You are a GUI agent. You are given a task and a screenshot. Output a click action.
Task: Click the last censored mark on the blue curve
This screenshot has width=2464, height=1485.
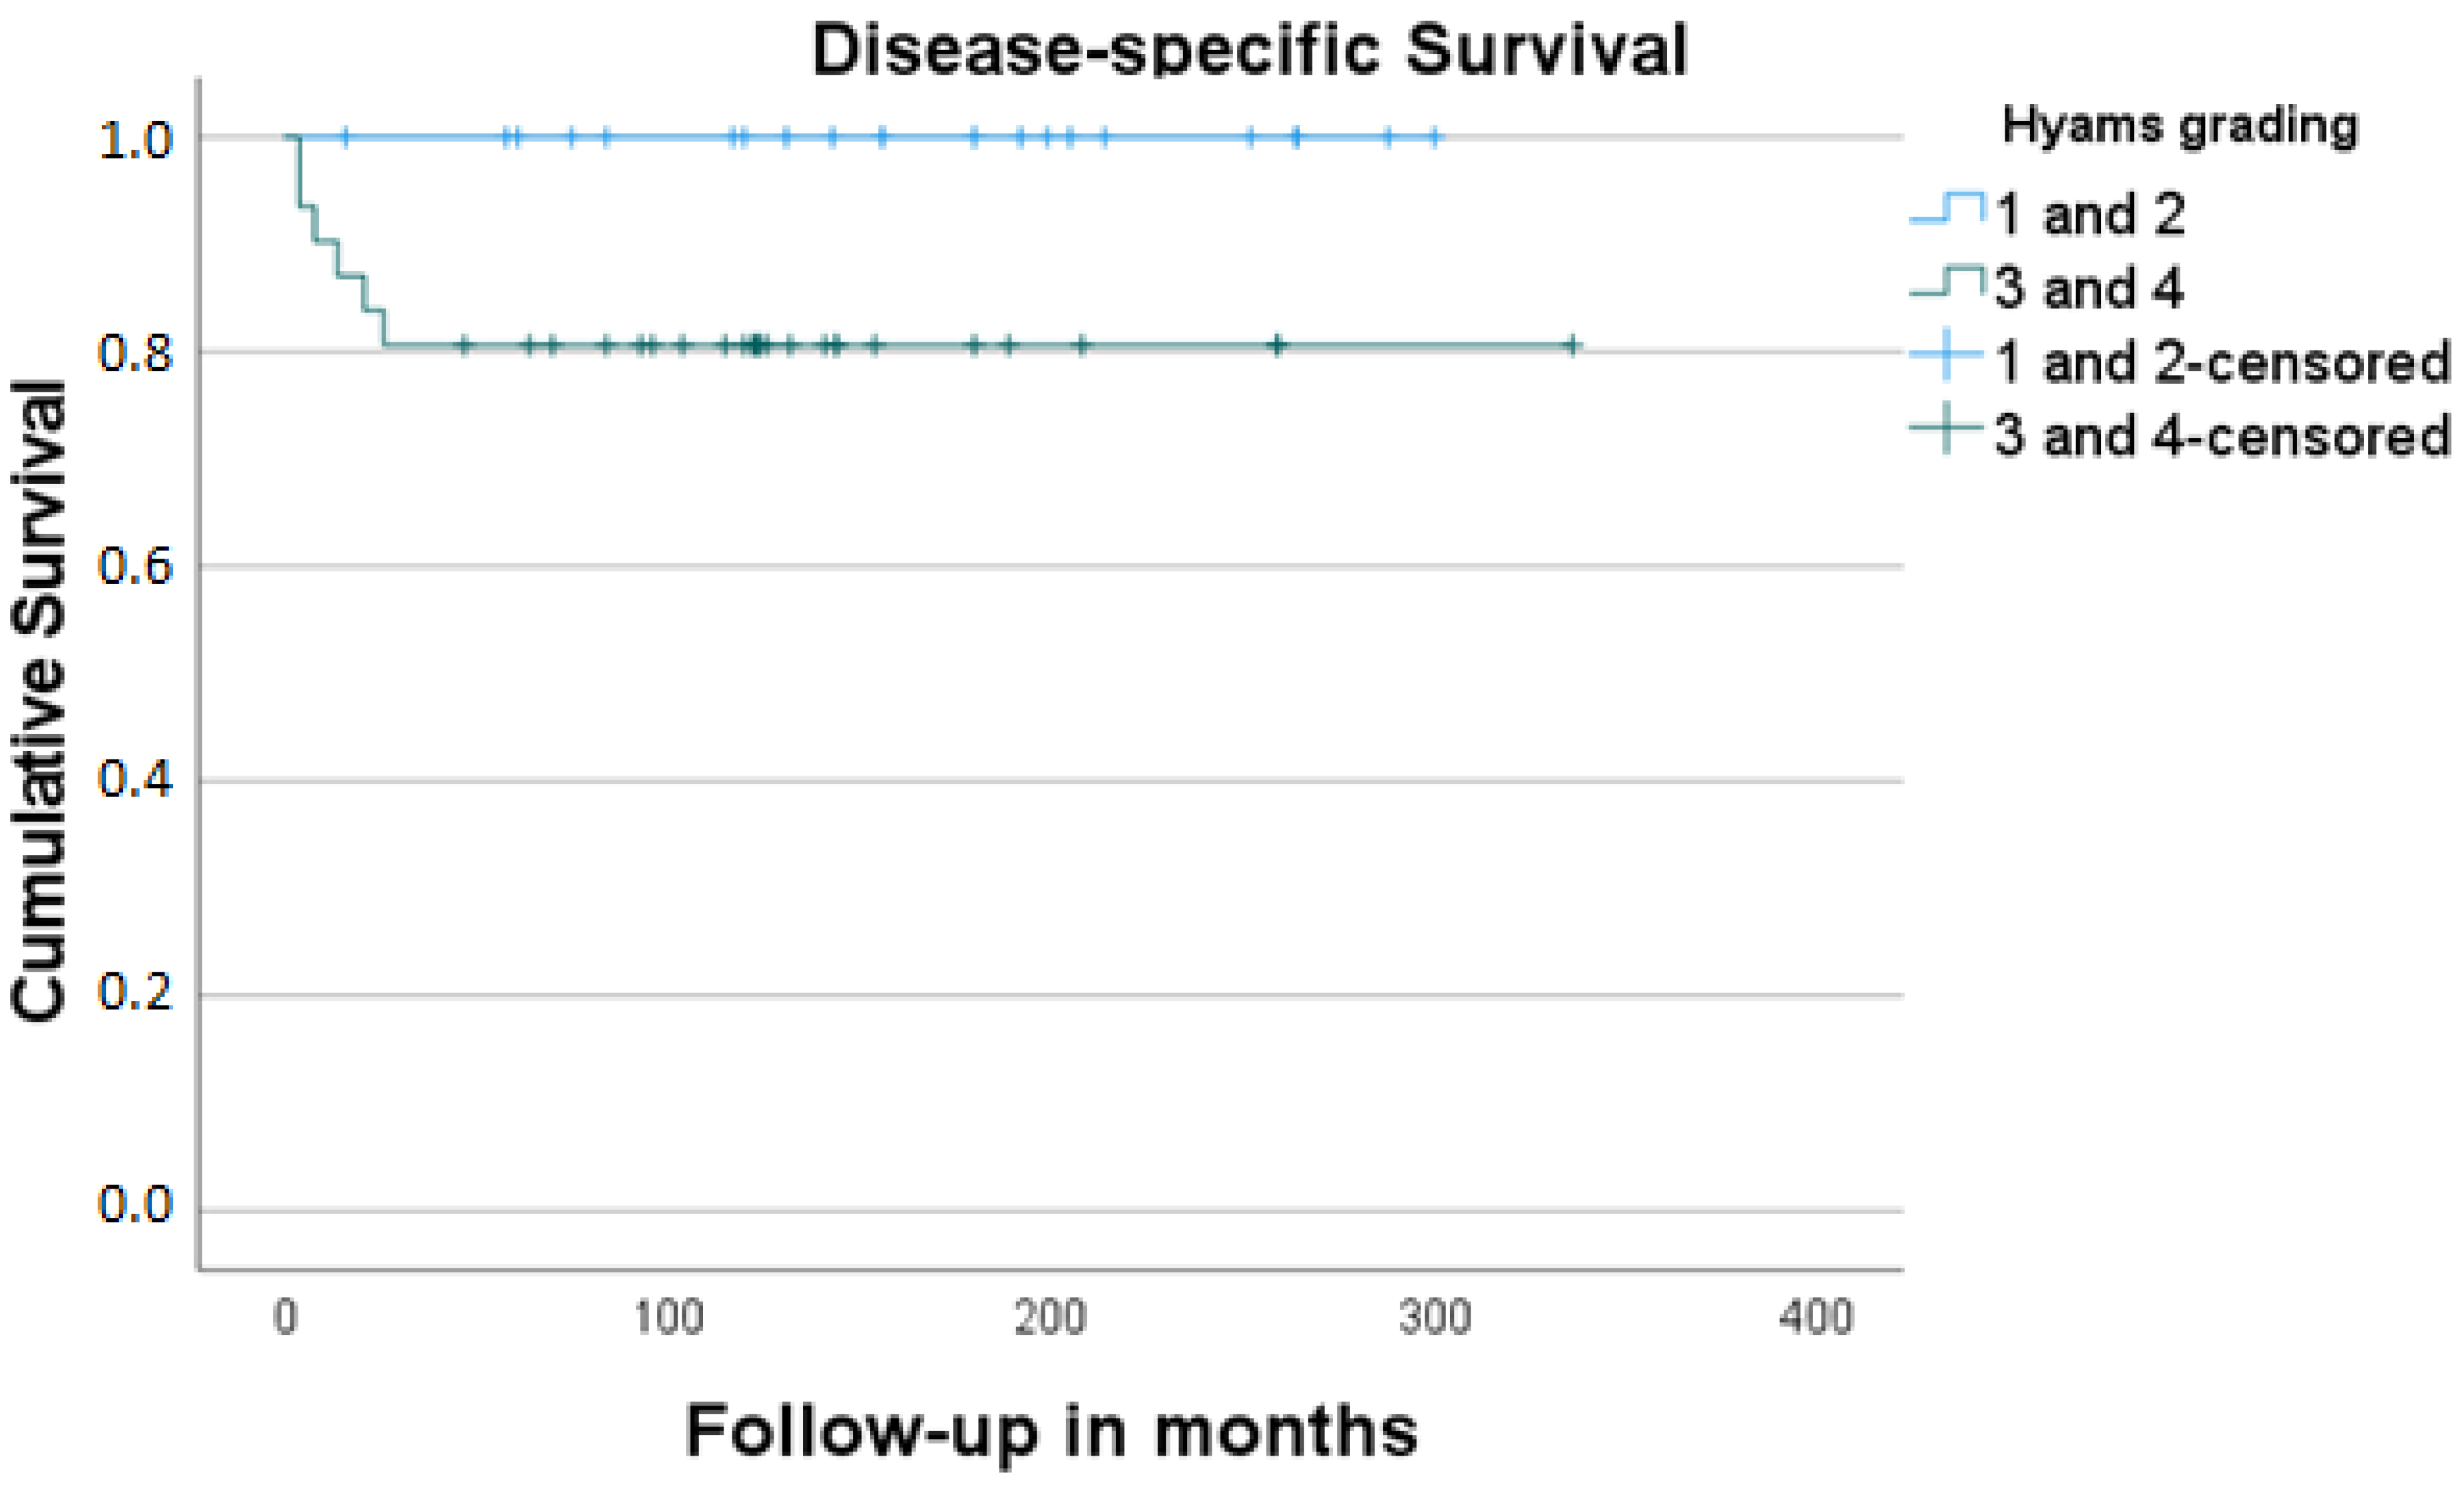point(1435,137)
